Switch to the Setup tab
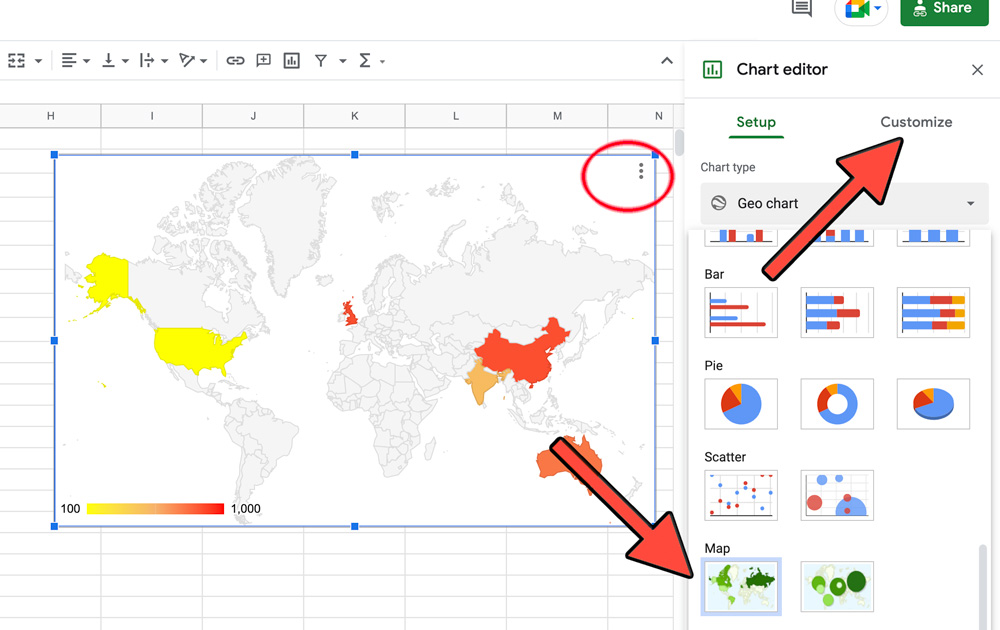 756,122
